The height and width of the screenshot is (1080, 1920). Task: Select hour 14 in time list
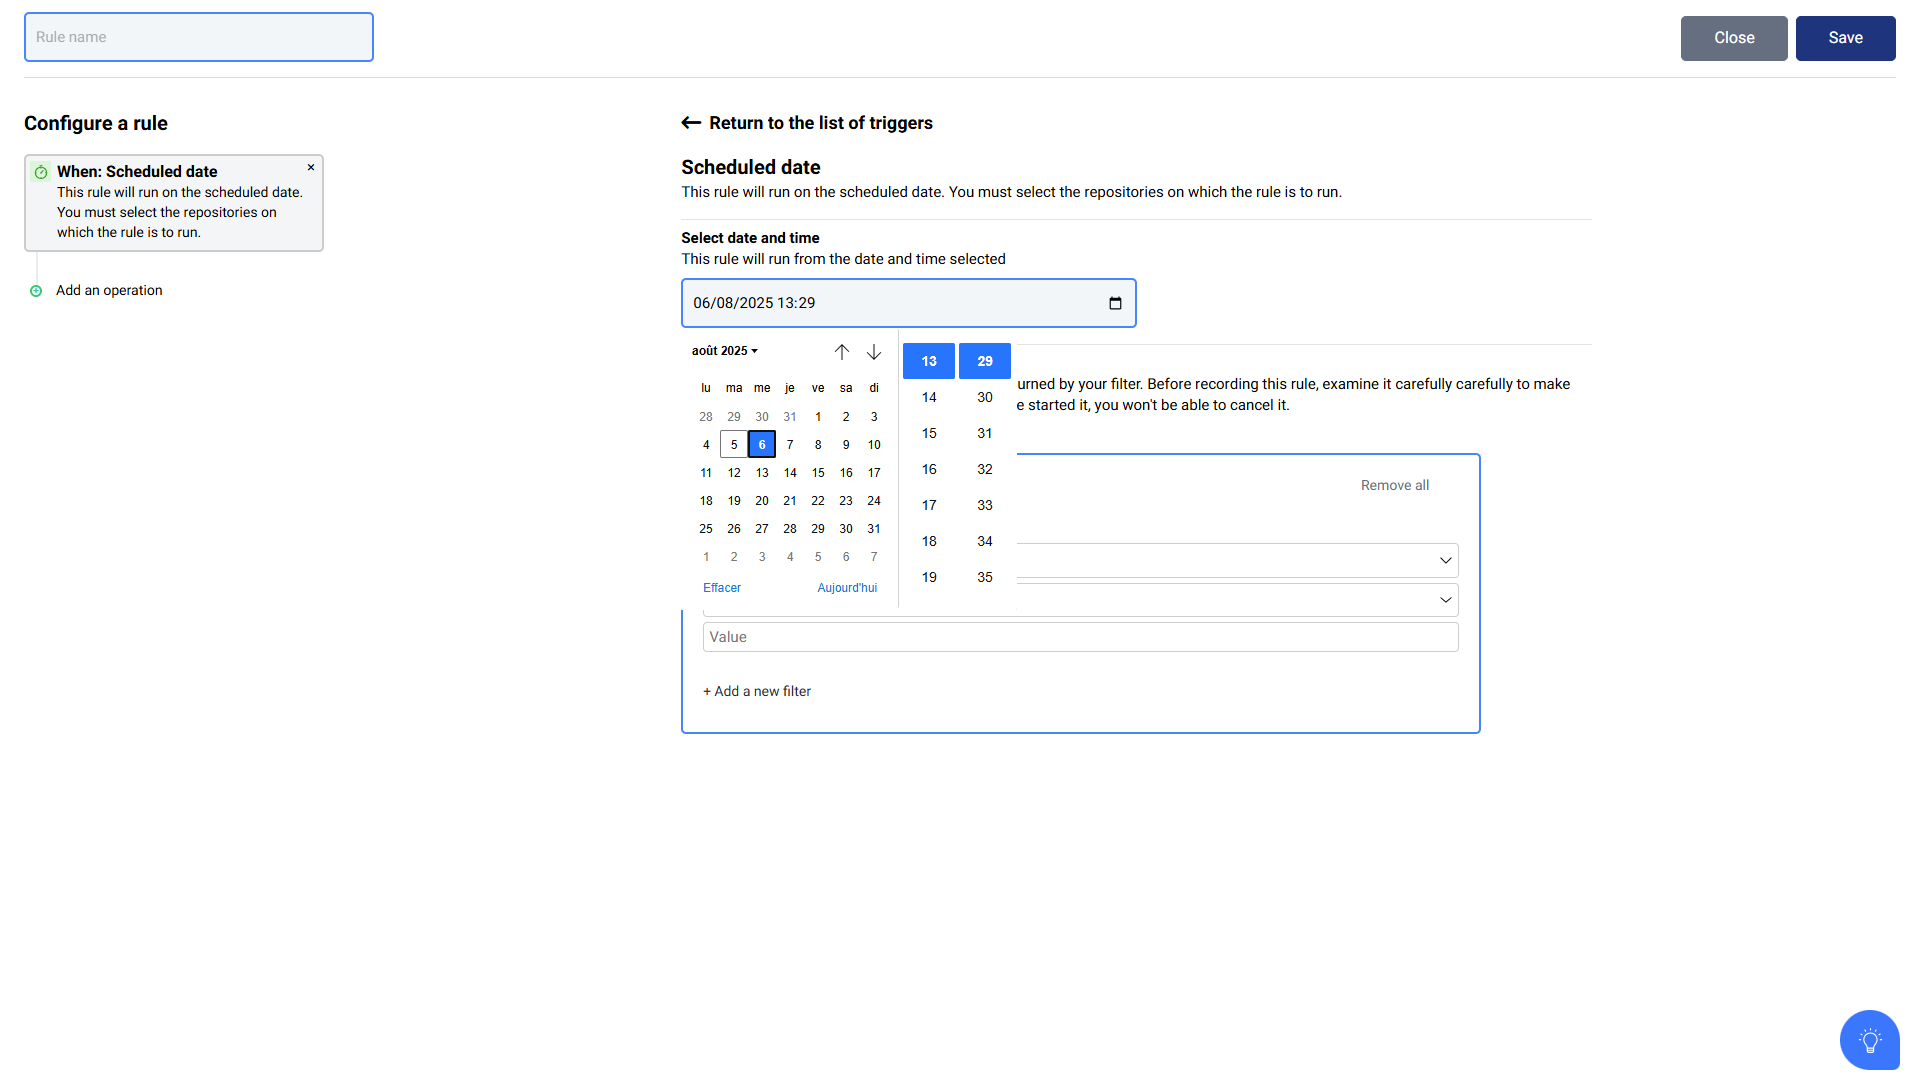(x=929, y=397)
